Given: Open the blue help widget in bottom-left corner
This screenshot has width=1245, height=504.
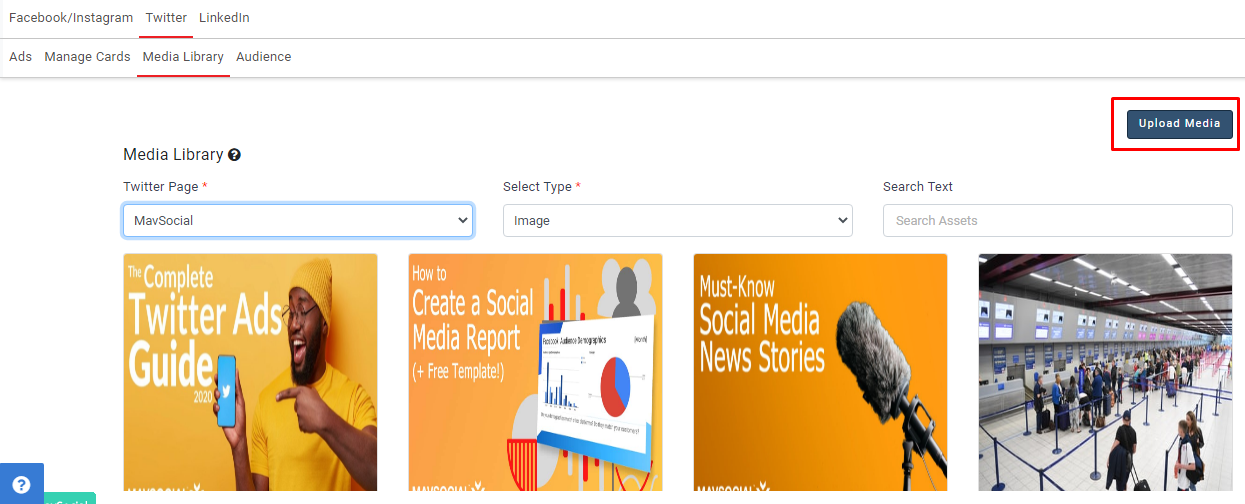Looking at the screenshot, I should click(x=21, y=484).
